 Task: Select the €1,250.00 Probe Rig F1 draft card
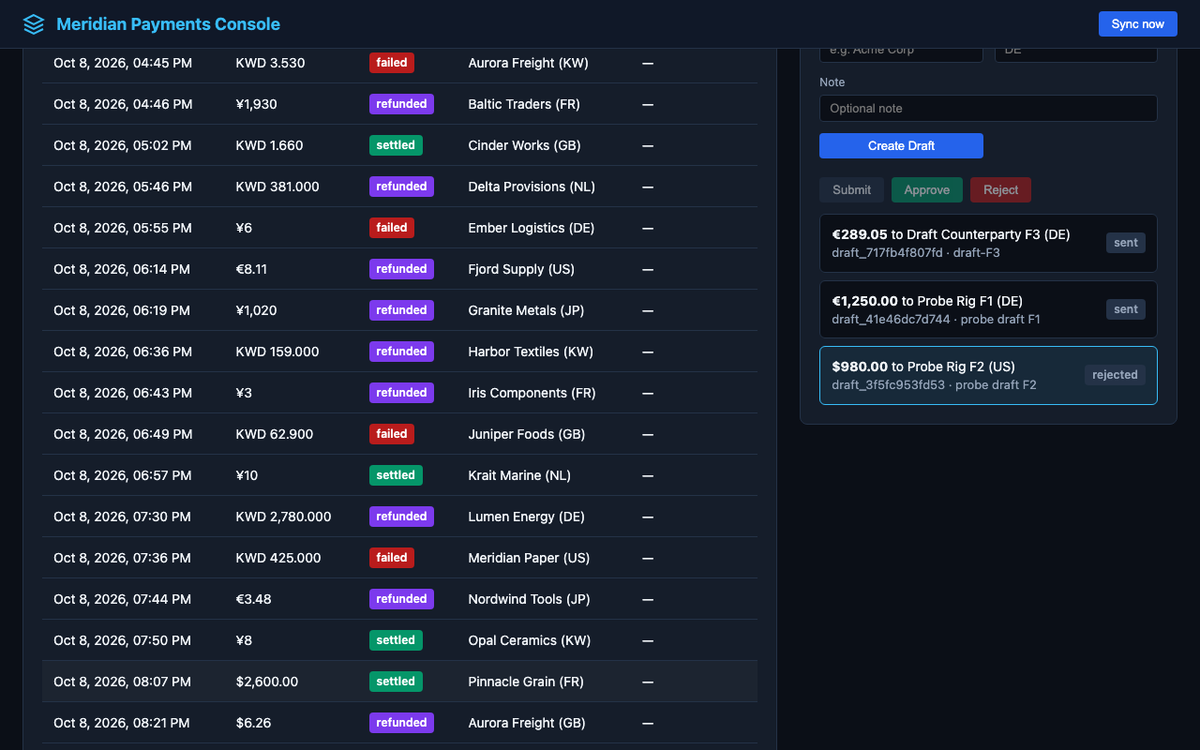[x=988, y=309]
